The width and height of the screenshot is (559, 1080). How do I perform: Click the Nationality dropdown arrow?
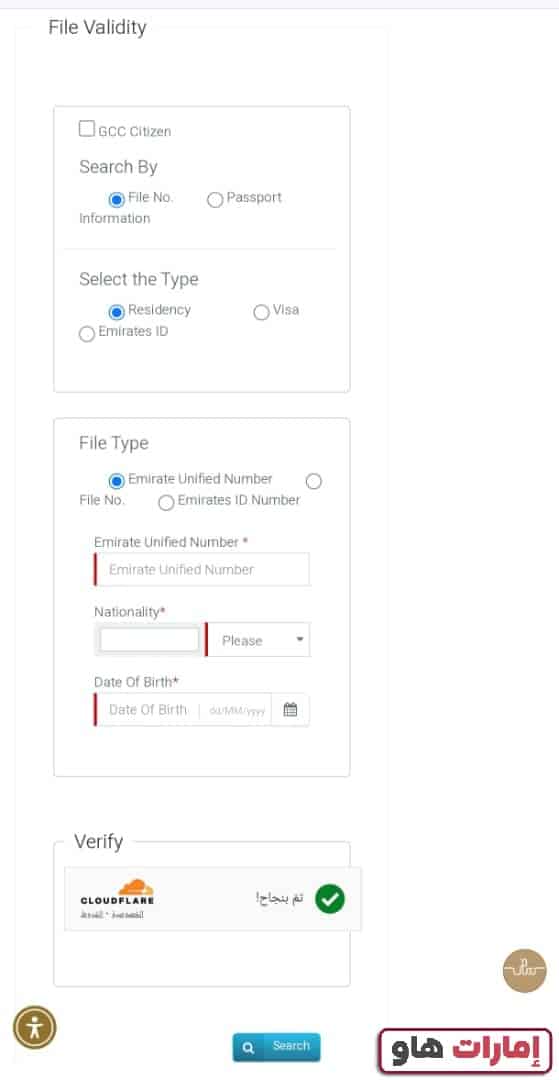(299, 640)
